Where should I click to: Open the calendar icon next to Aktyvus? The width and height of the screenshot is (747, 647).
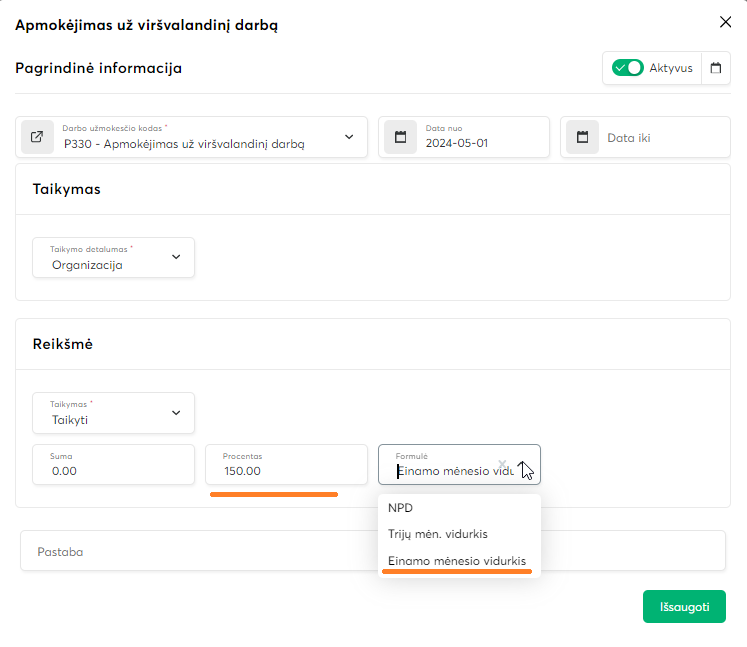coord(715,68)
